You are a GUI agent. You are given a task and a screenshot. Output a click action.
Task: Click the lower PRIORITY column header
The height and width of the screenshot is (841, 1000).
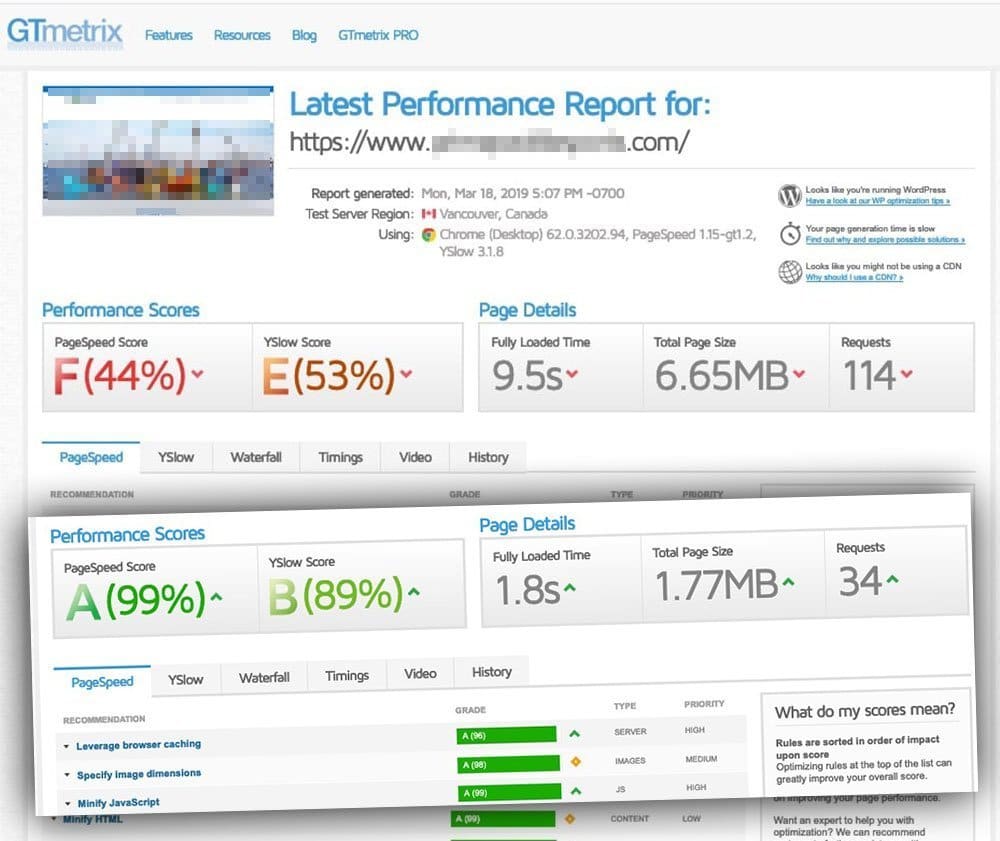point(704,704)
